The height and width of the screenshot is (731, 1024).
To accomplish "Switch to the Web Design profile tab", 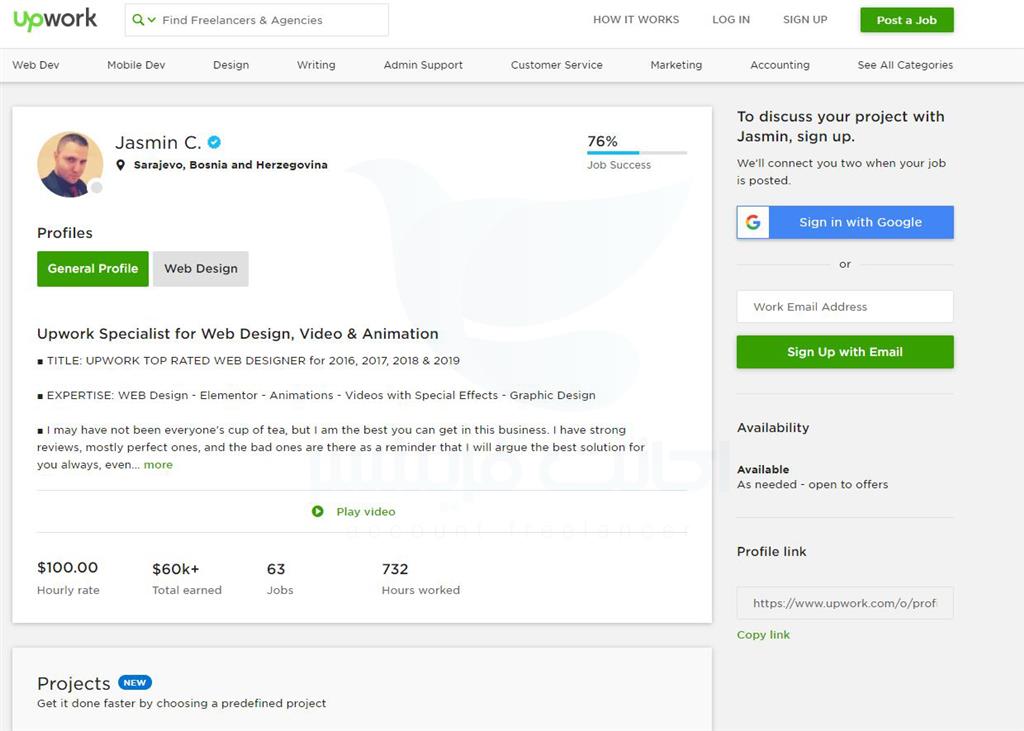I will coord(201,268).
